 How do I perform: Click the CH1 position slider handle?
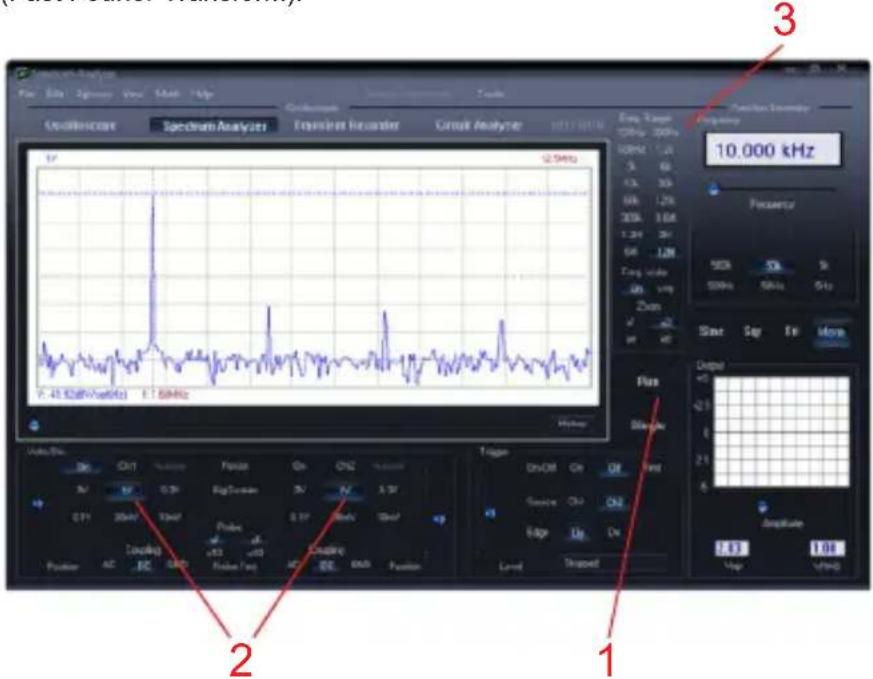[37, 504]
